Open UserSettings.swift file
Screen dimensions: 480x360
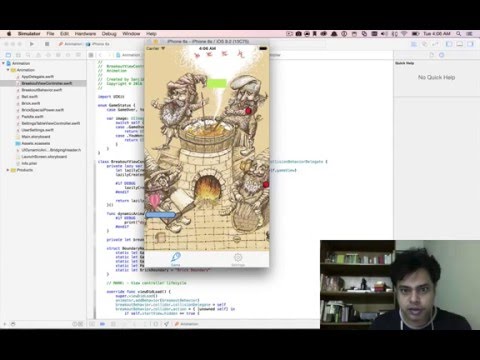(37, 130)
